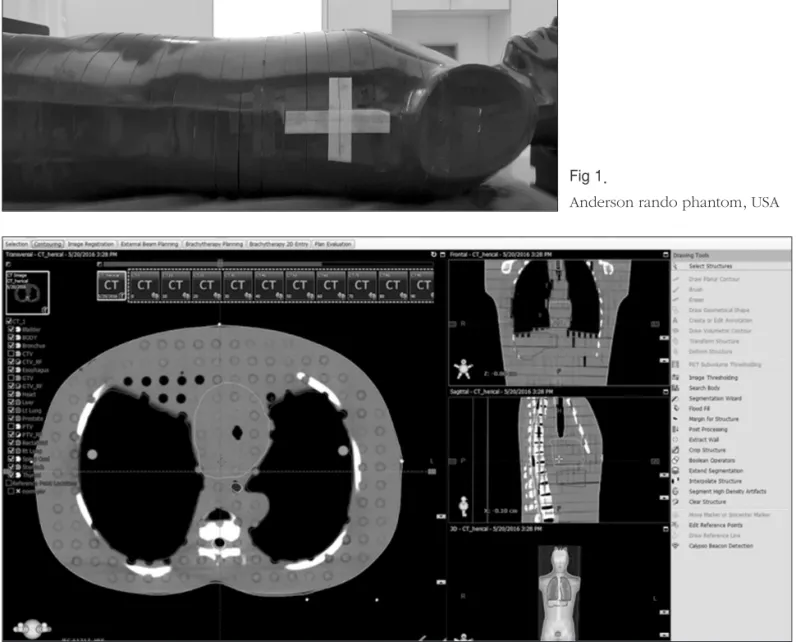Open Brachytherapy Planning tab
Screen dimensions: 796x642
(214, 244)
